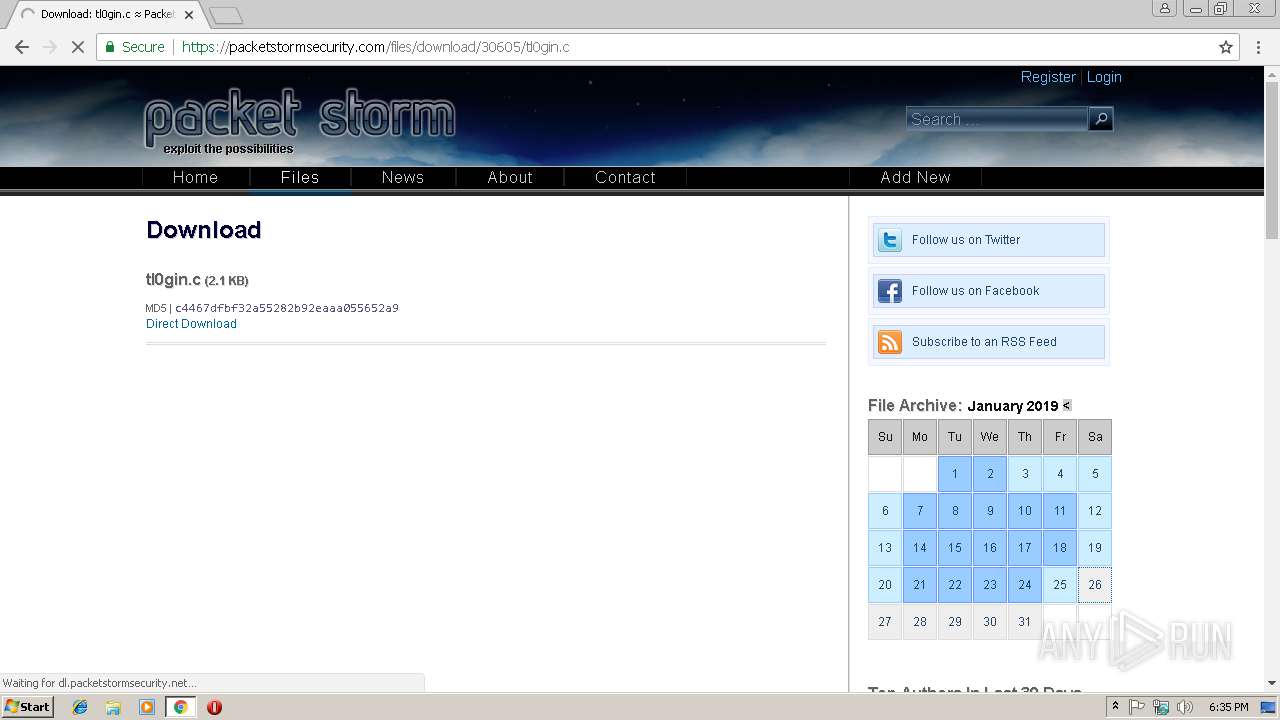Click network tray icon

pyautogui.click(x=1161, y=707)
